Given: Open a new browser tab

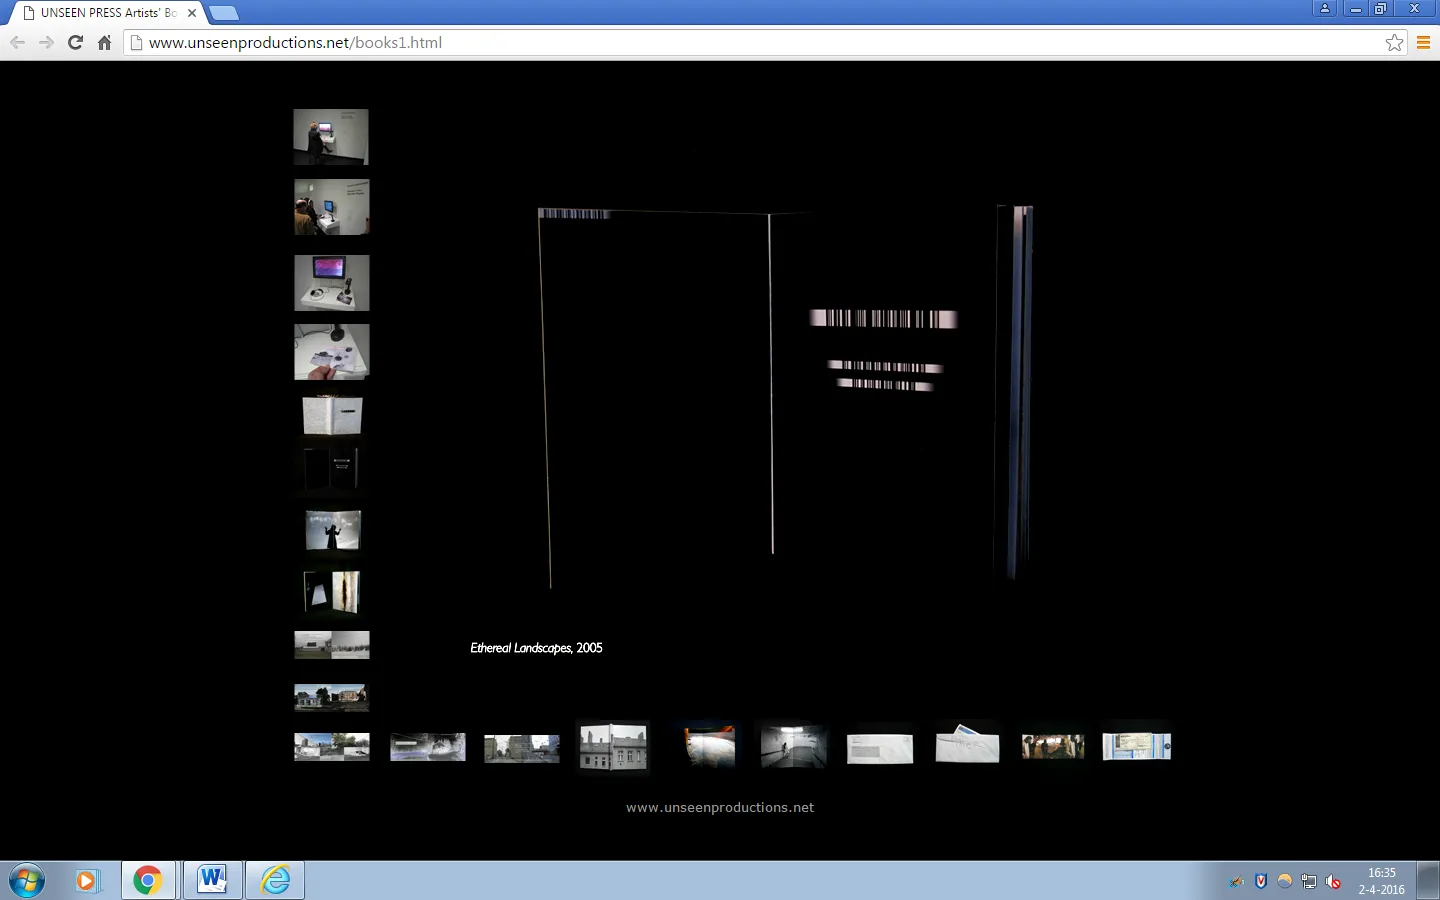Looking at the screenshot, I should tap(224, 13).
